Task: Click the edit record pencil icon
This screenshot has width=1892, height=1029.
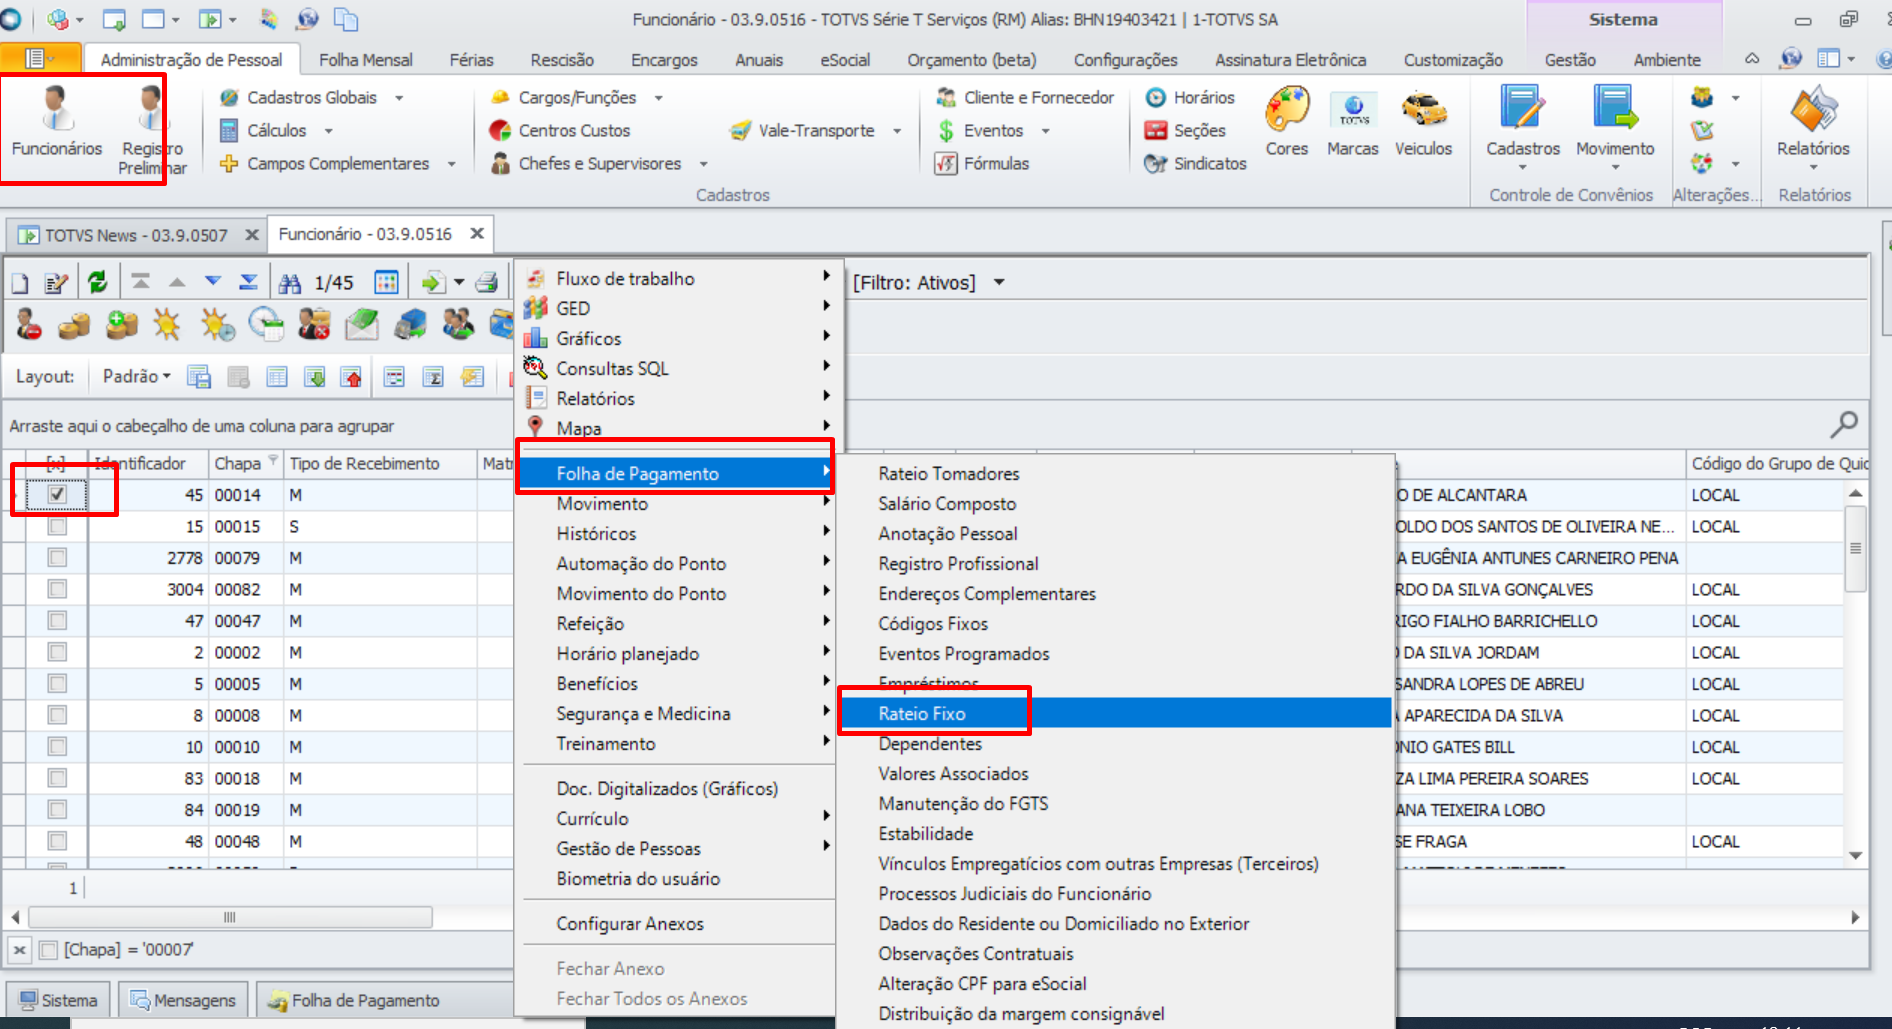Action: point(56,282)
